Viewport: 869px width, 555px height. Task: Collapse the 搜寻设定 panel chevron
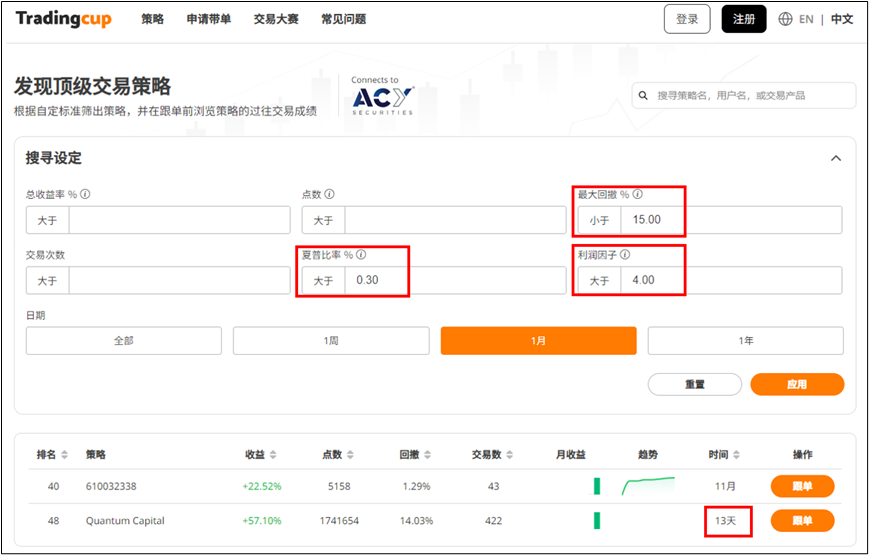[x=836, y=158]
